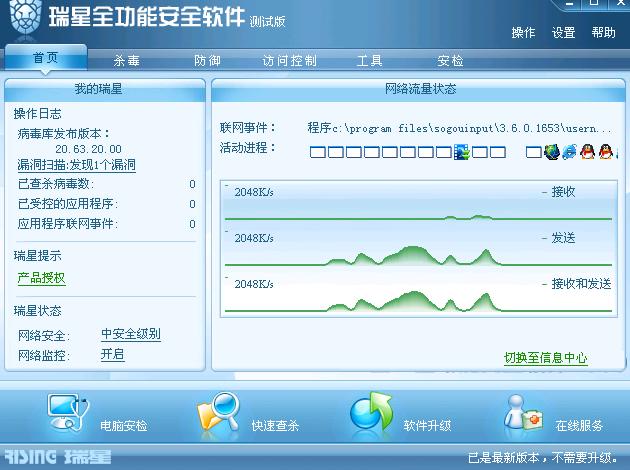Screen dimensions: 630x470
Task: Click the 已受控的应用程序 row
Action: click(106, 204)
